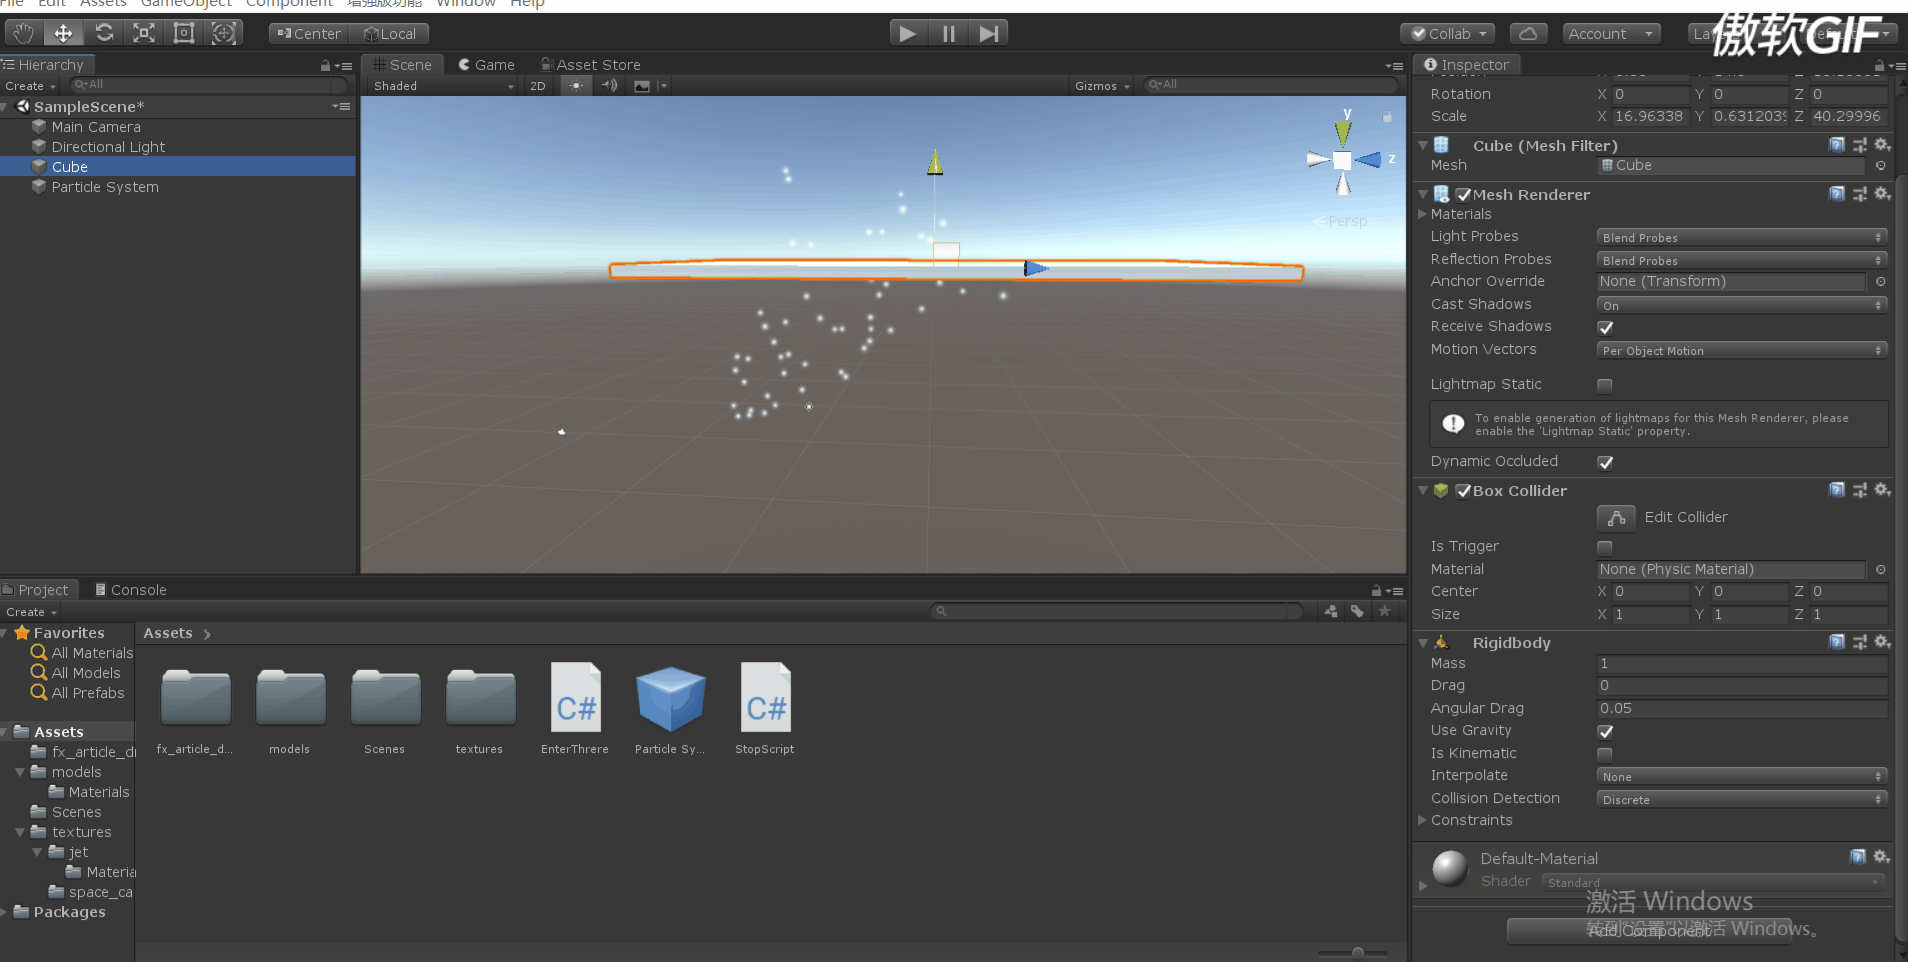Image resolution: width=1908 pixels, height=962 pixels.
Task: Select the combined Transform tool
Action: 224,33
